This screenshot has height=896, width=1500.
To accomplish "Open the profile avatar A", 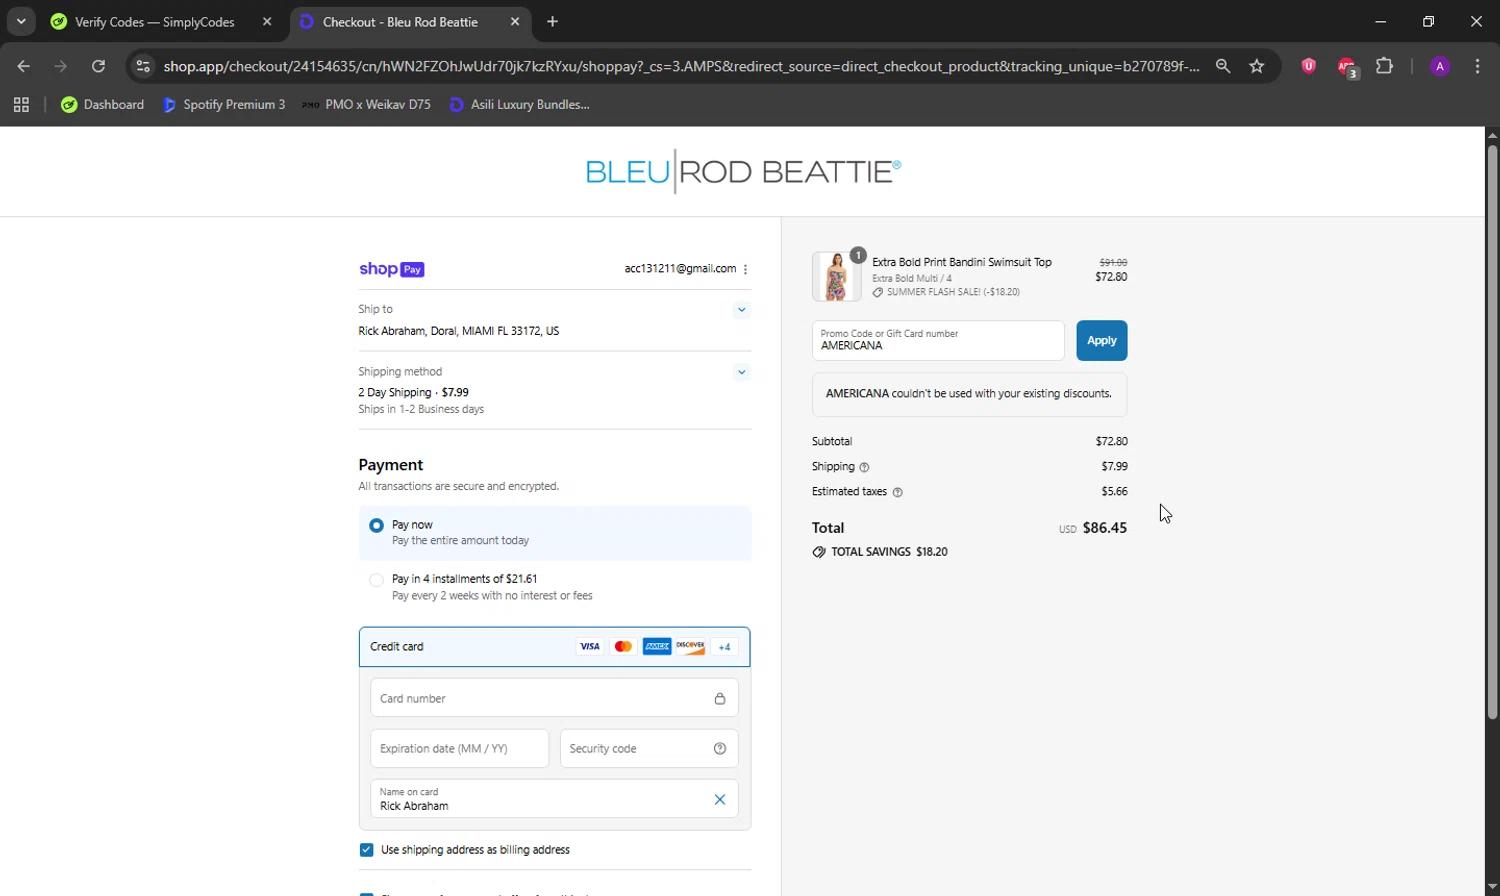I will [x=1440, y=66].
